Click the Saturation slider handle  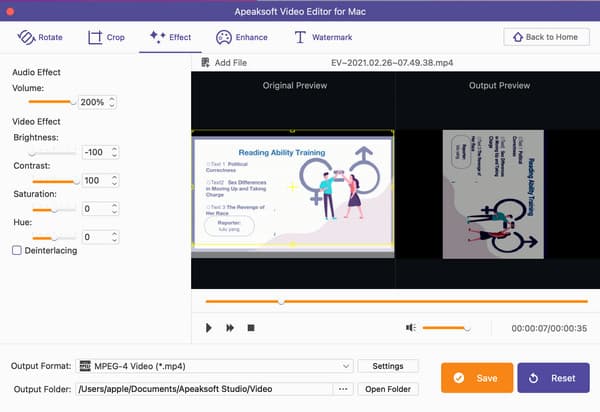(54, 210)
